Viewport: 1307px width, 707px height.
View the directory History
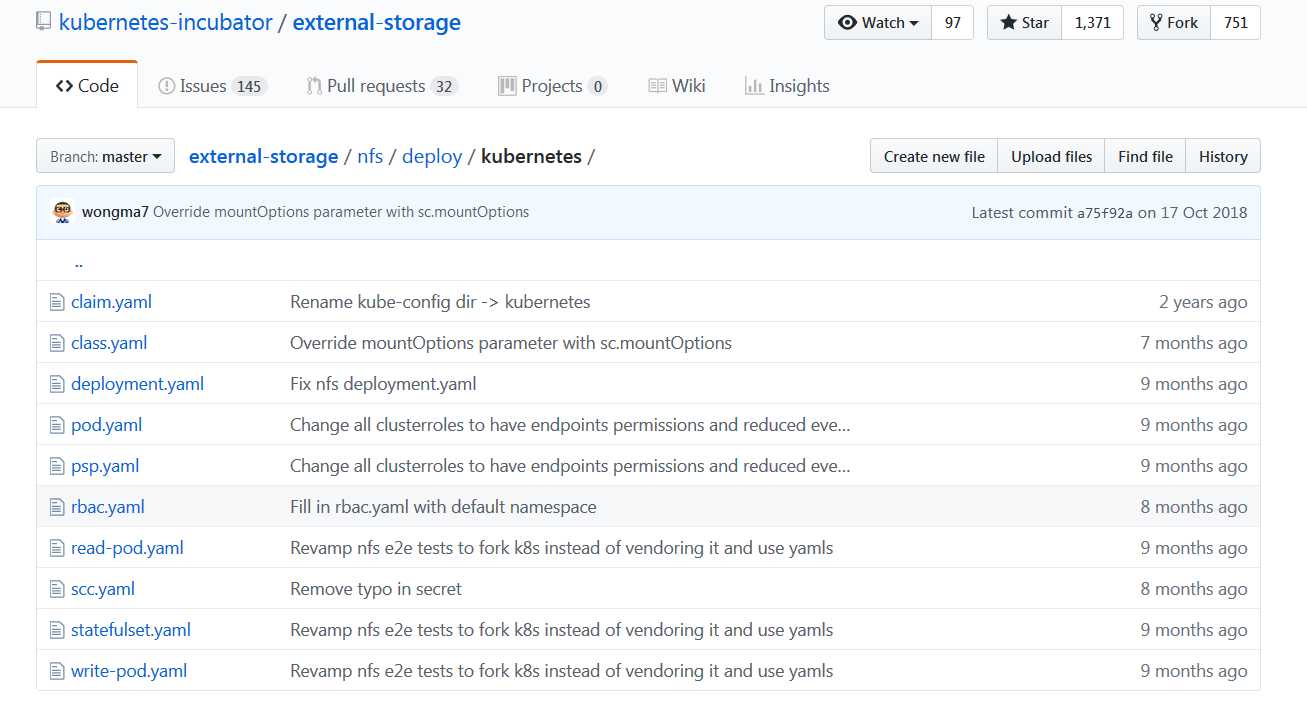coord(1223,156)
